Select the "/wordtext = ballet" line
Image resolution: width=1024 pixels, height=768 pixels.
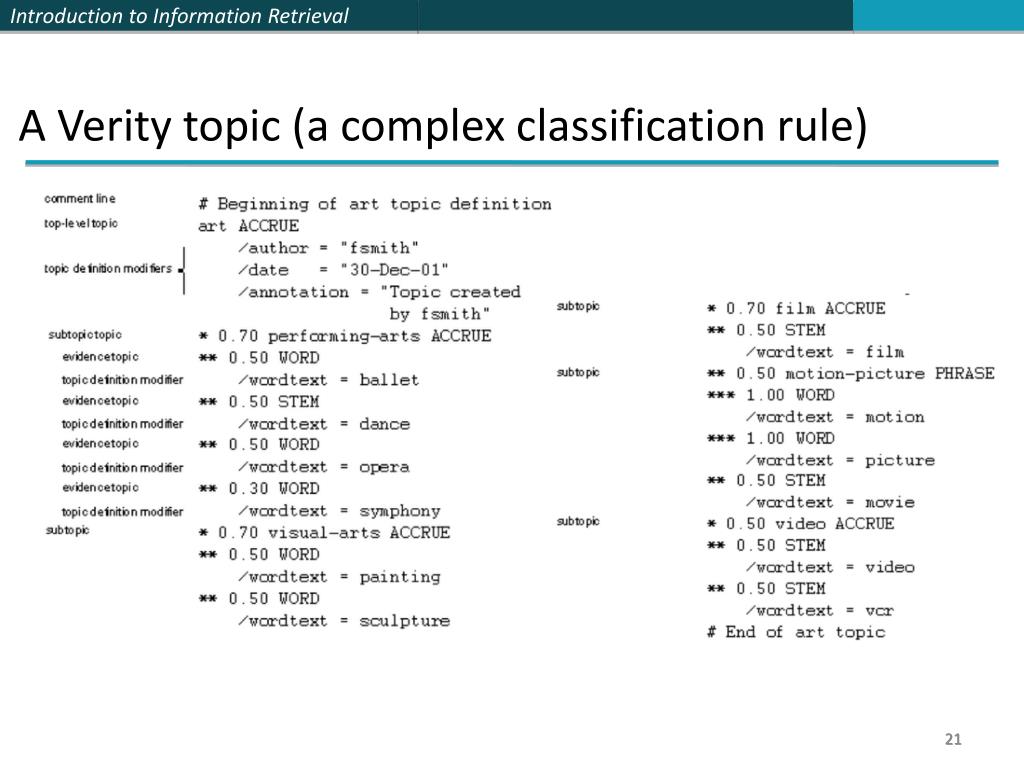tap(328, 380)
